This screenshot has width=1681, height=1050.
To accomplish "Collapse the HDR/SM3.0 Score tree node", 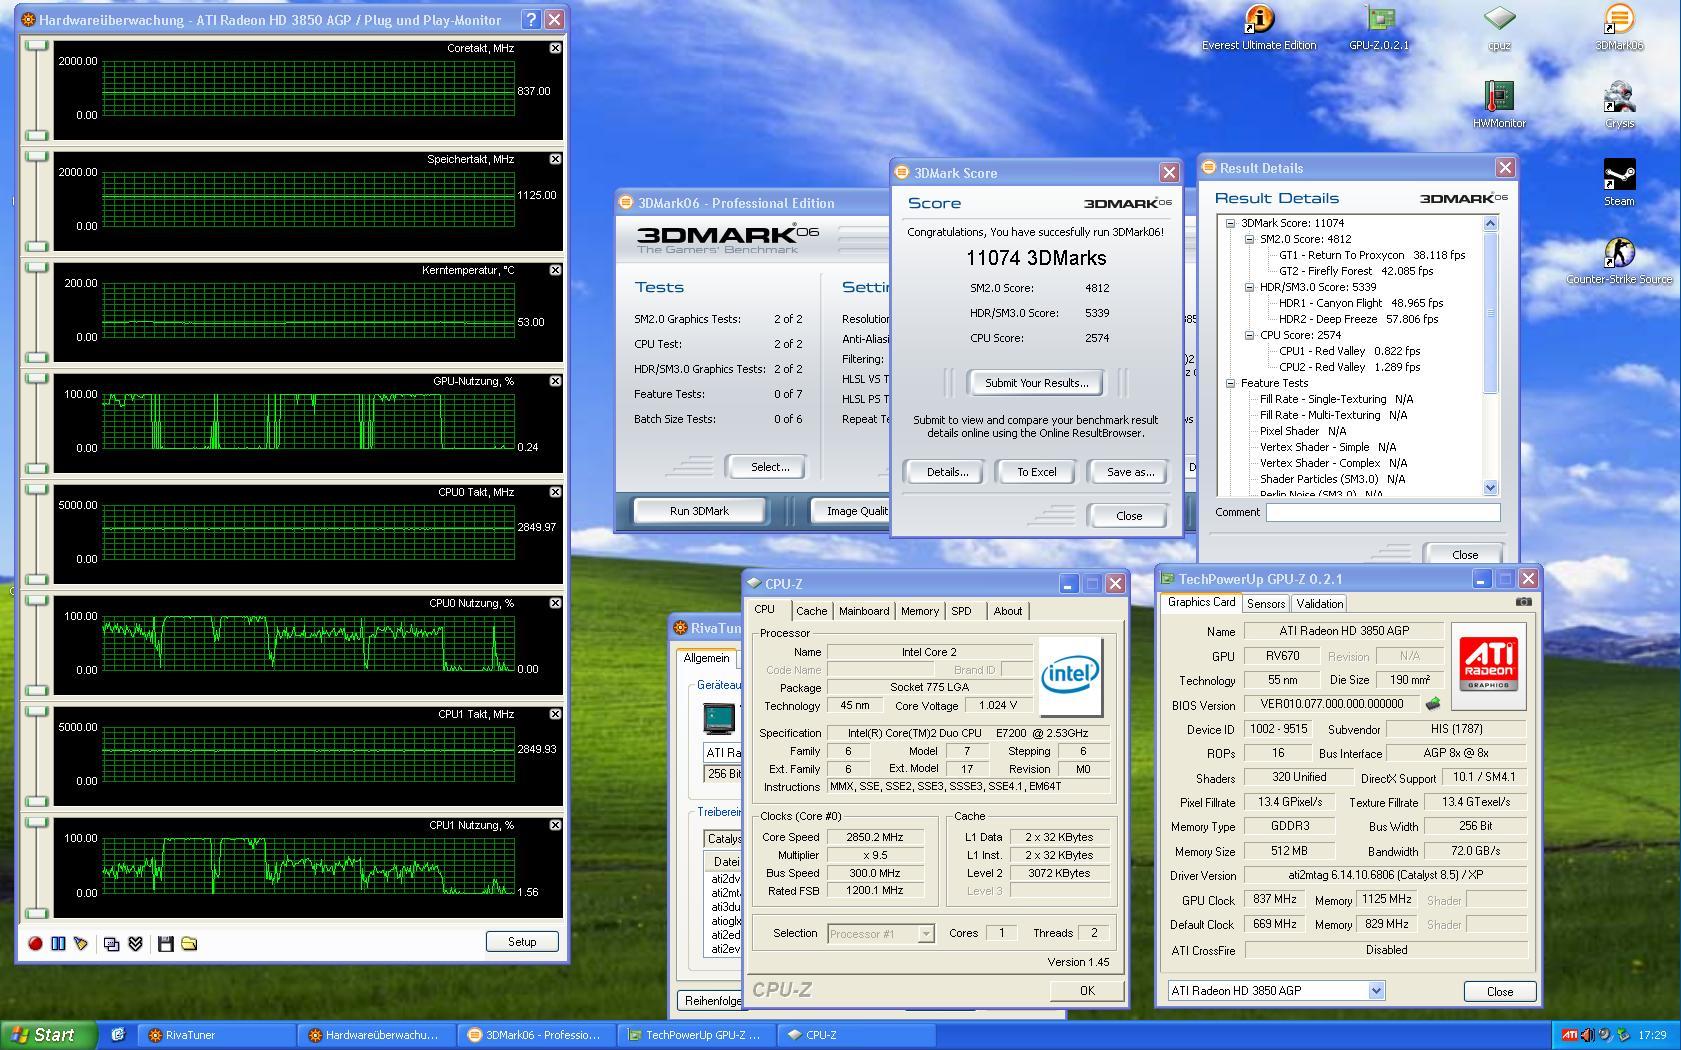I will pos(1249,287).
